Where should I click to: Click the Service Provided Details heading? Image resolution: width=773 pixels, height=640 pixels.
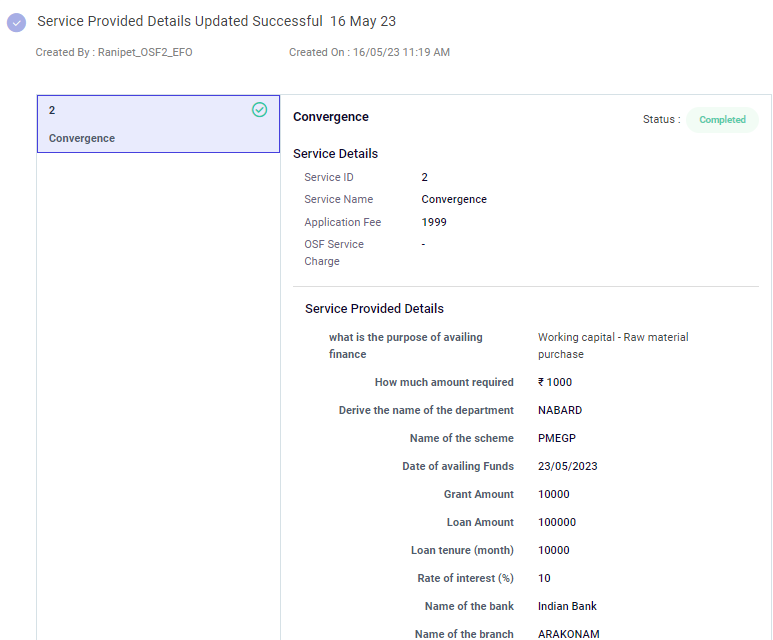(374, 309)
